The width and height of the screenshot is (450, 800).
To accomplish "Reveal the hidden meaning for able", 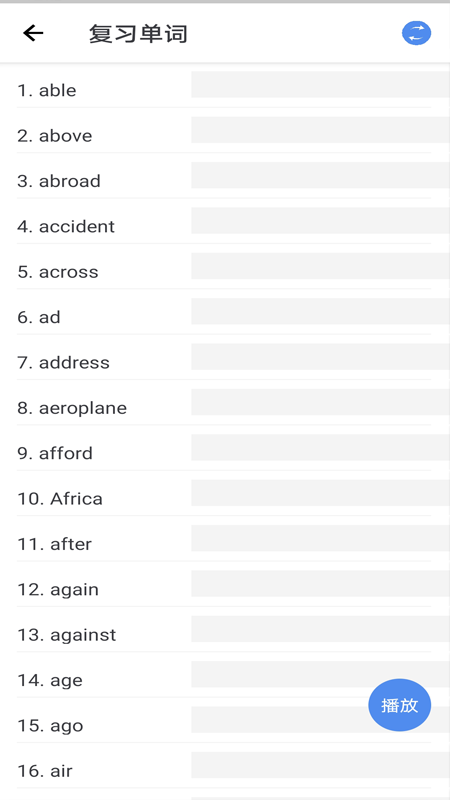I will point(320,84).
